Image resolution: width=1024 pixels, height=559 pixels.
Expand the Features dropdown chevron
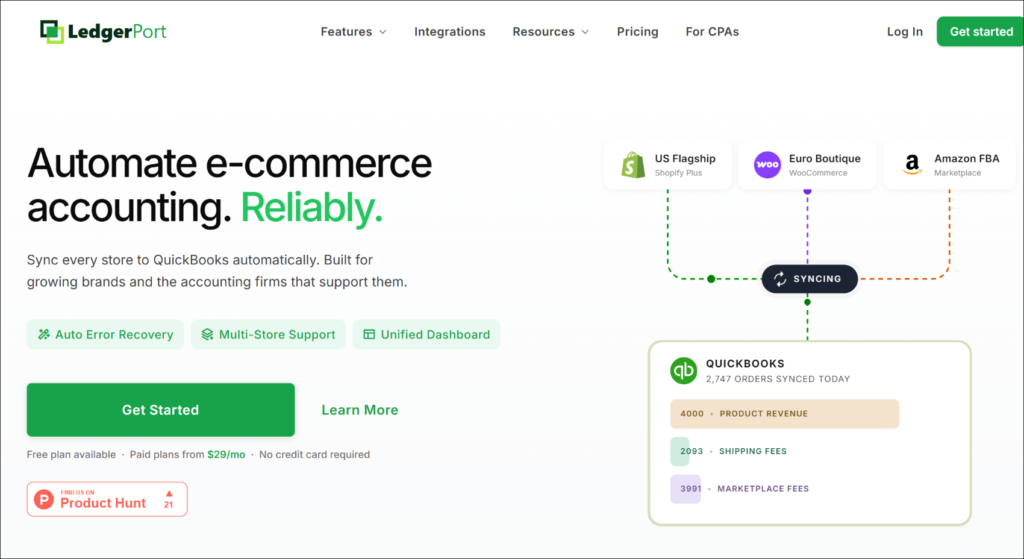point(383,32)
